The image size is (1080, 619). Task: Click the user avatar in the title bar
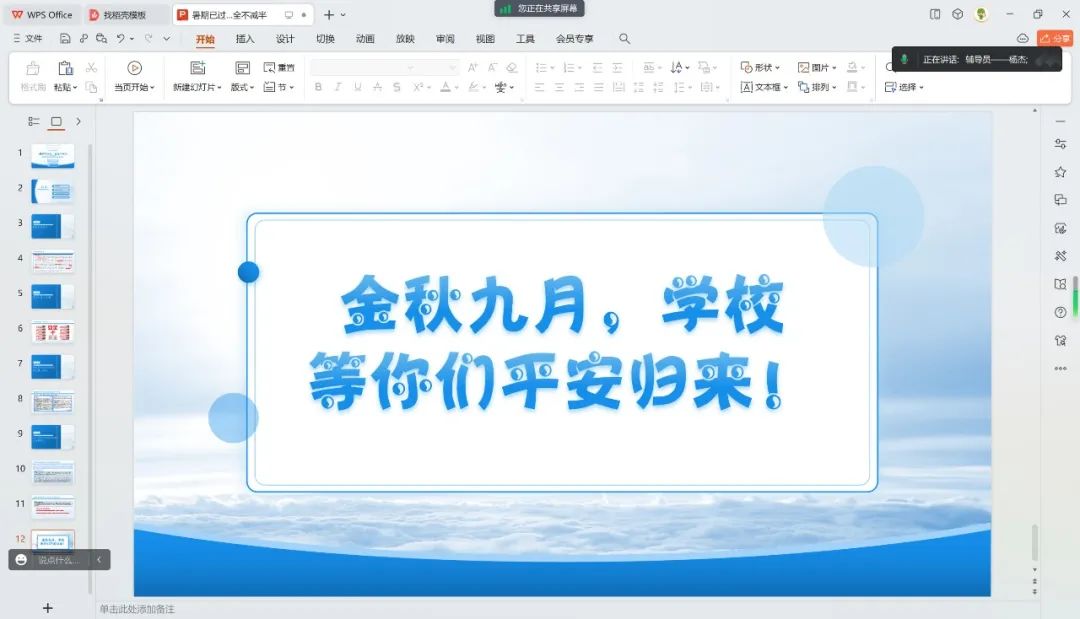[x=981, y=14]
